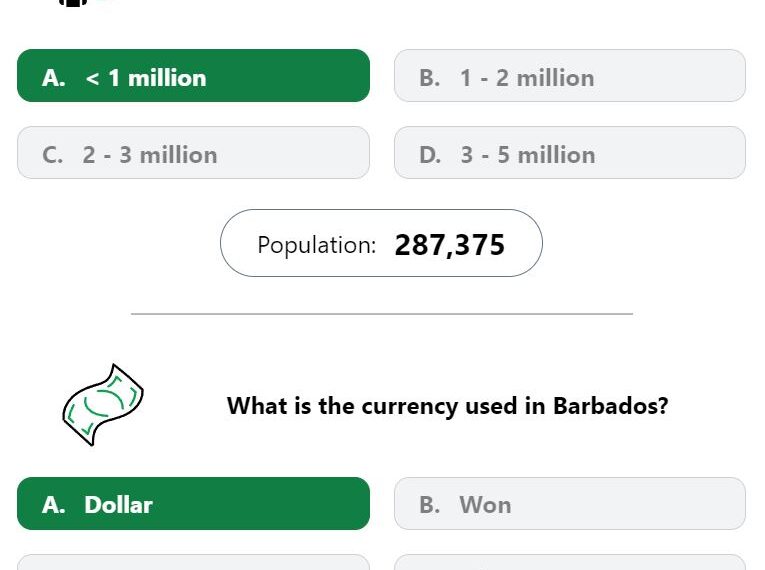Click the cropped black icon at top
The height and width of the screenshot is (570, 765).
73,3
